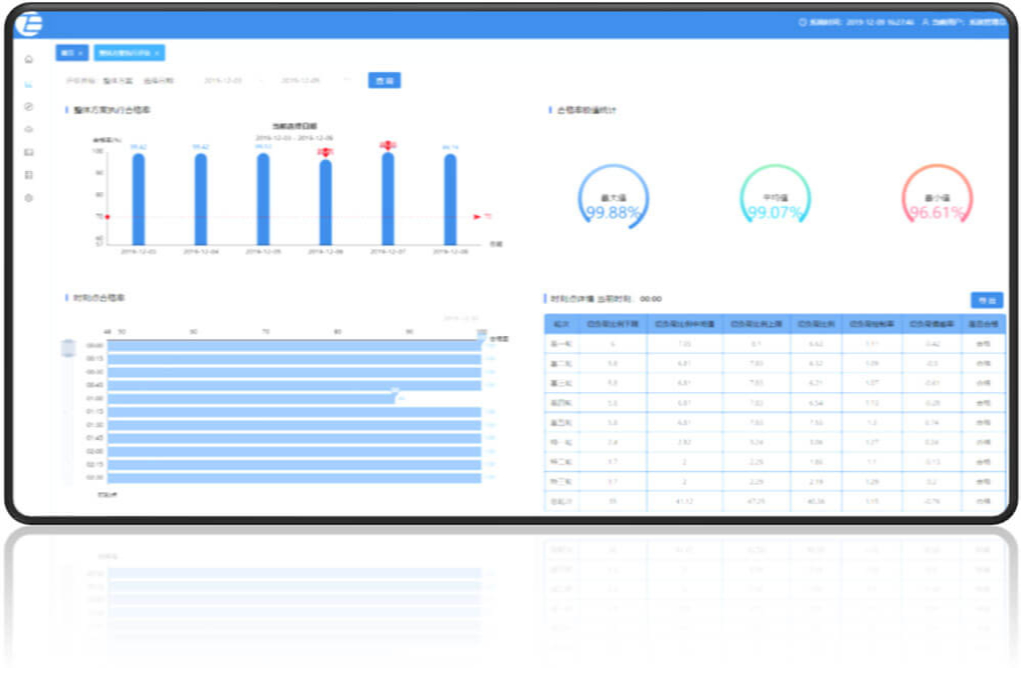
Task: Click the grid icon in left sidebar
Action: coord(28,175)
